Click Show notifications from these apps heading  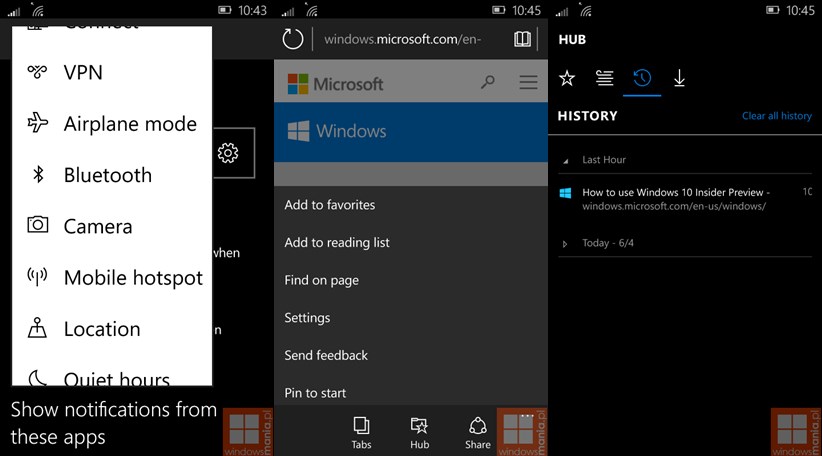113,423
